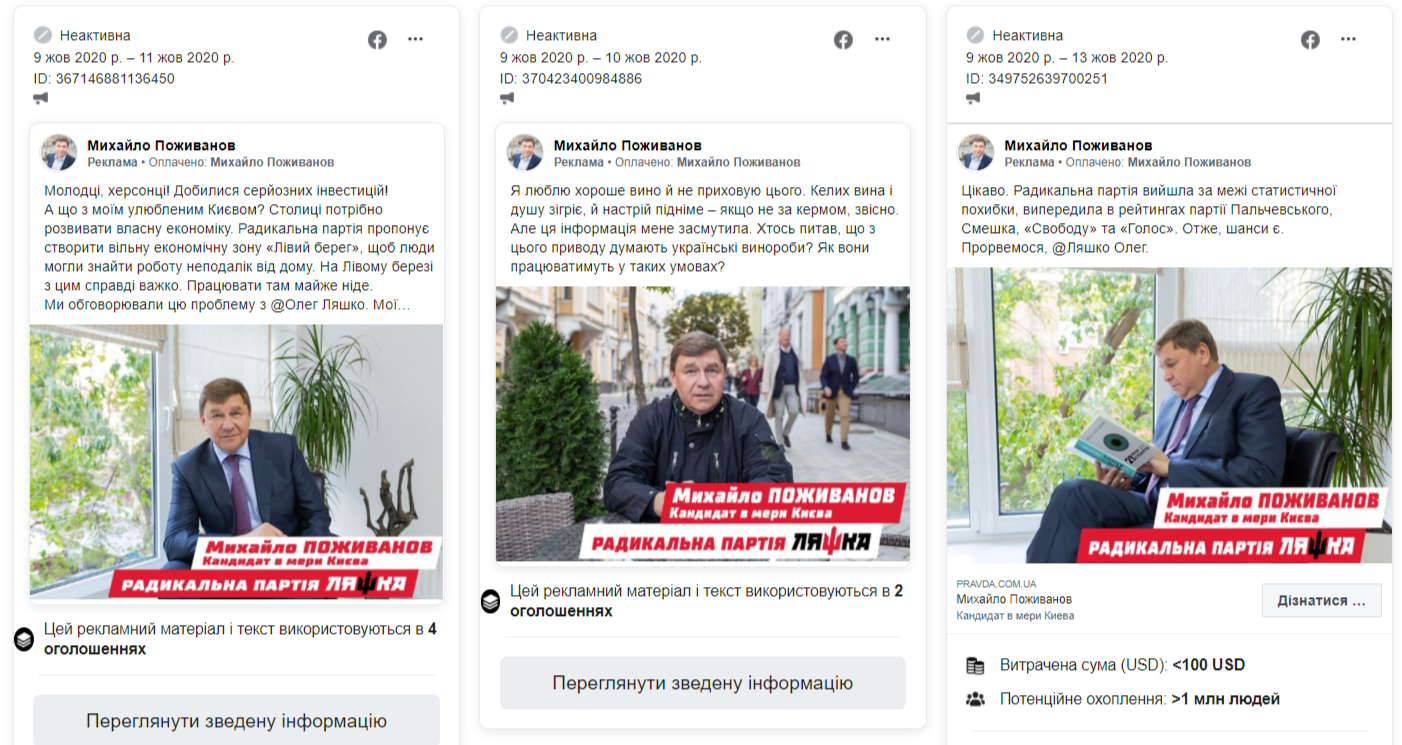
Task: Click Facebook platform icon on third ad card
Action: [x=1311, y=40]
